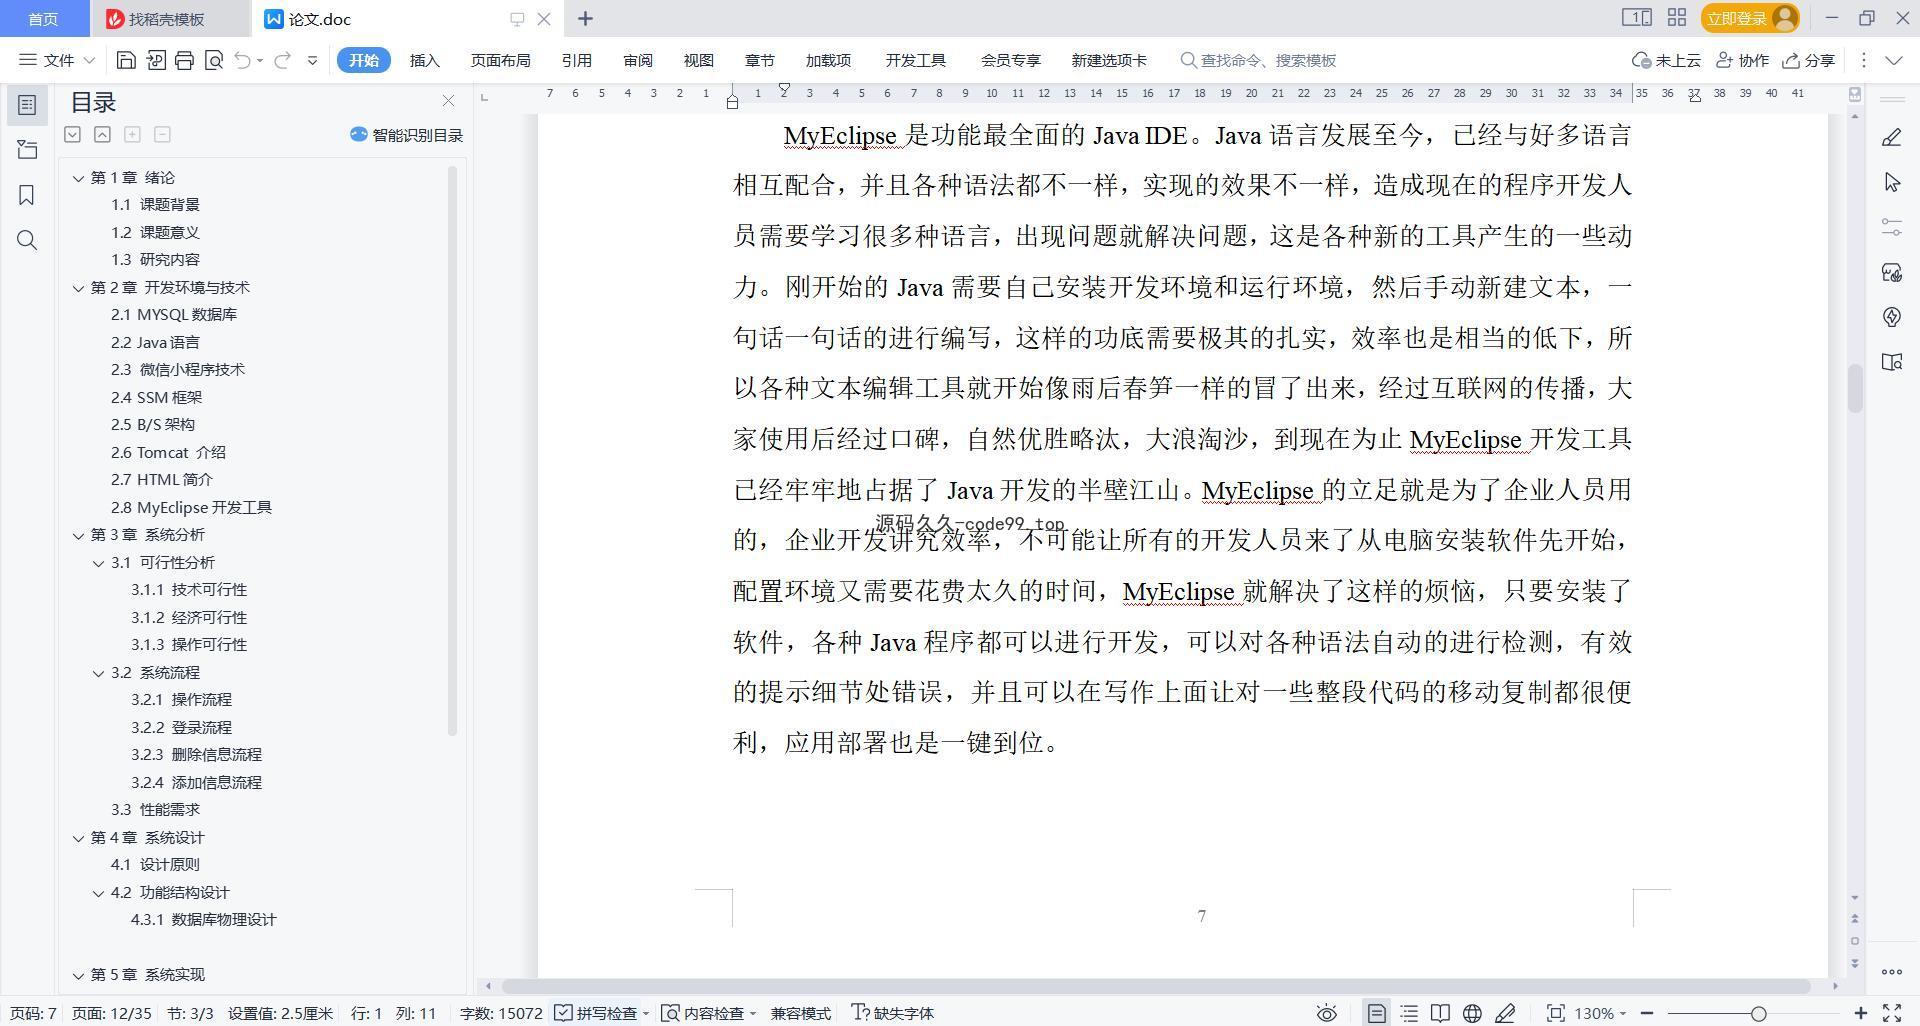Click the zoom out minus button
1920x1026 pixels.
pyautogui.click(x=1647, y=1013)
